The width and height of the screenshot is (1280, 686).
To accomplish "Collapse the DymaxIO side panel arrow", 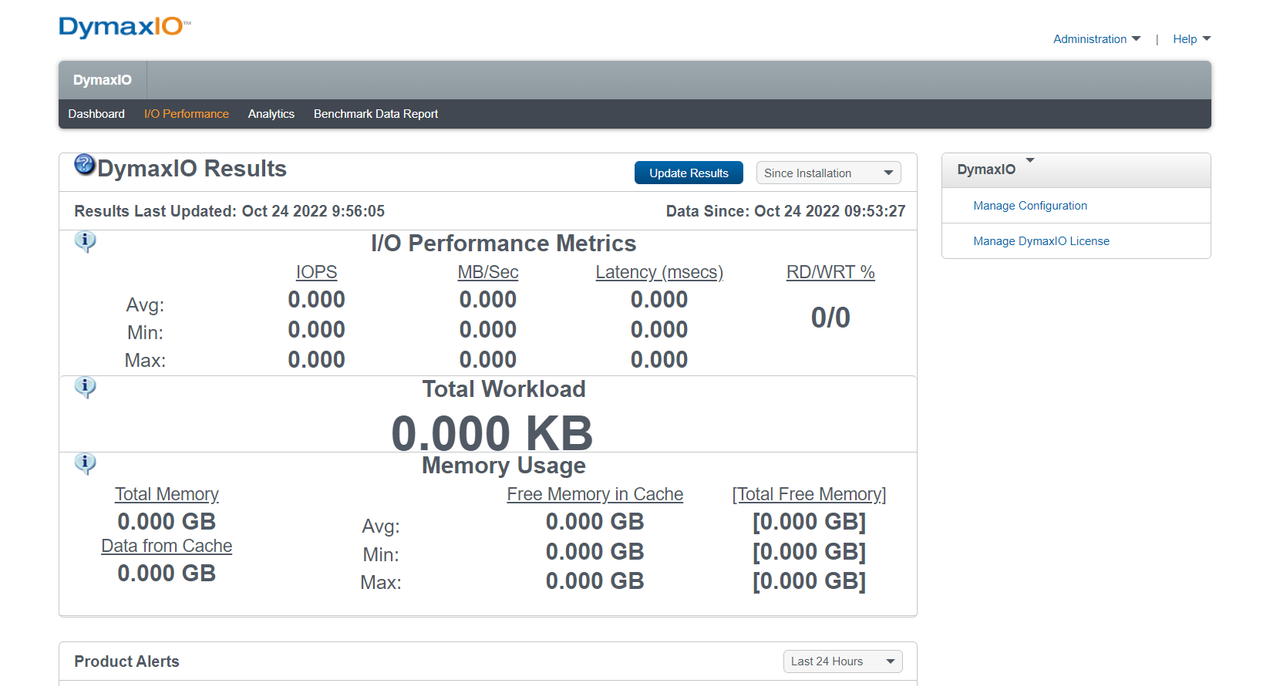I will point(1030,160).
